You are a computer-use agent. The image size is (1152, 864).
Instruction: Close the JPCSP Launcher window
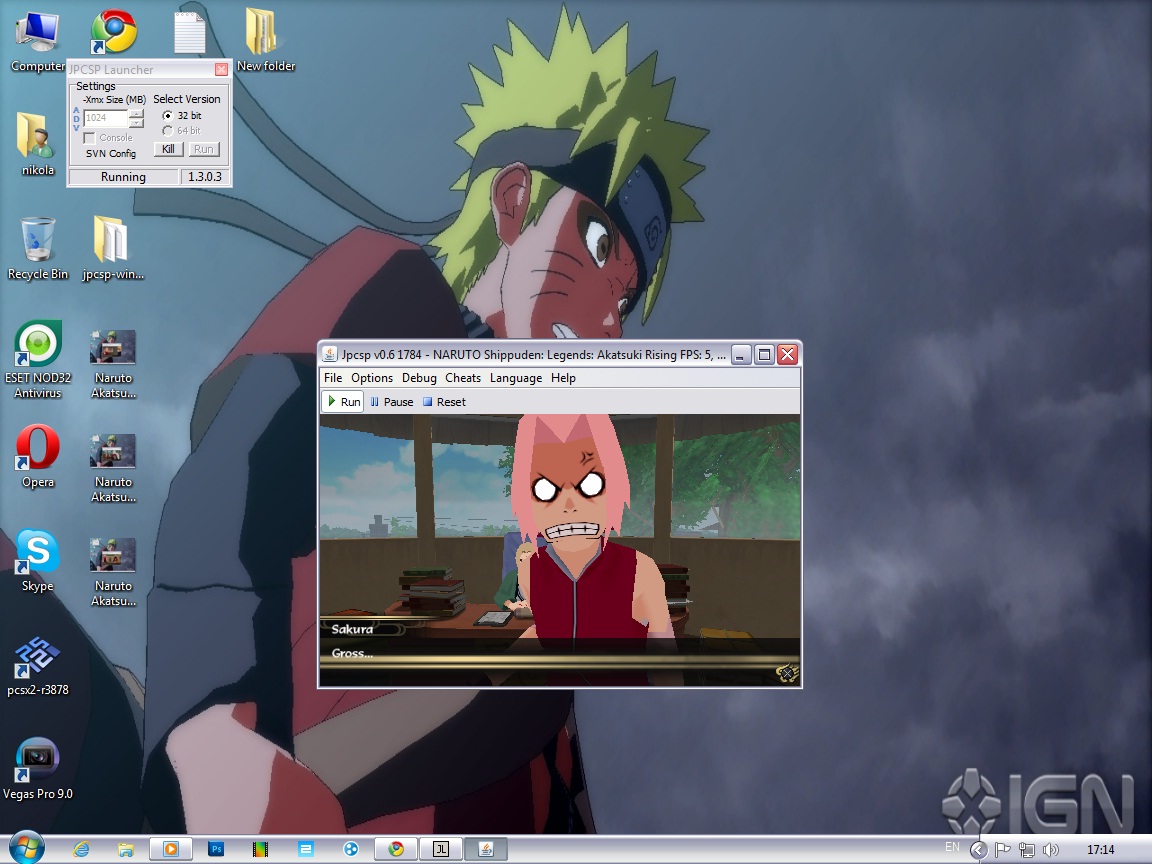[x=221, y=69]
